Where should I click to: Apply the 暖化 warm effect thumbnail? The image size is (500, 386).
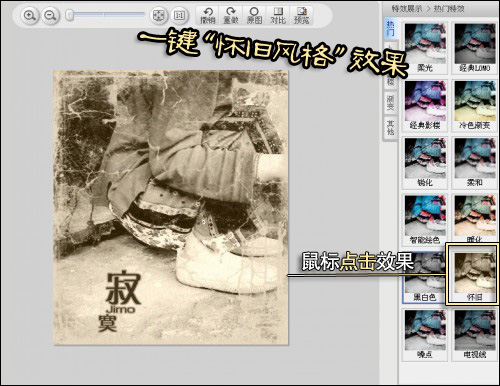tap(475, 218)
